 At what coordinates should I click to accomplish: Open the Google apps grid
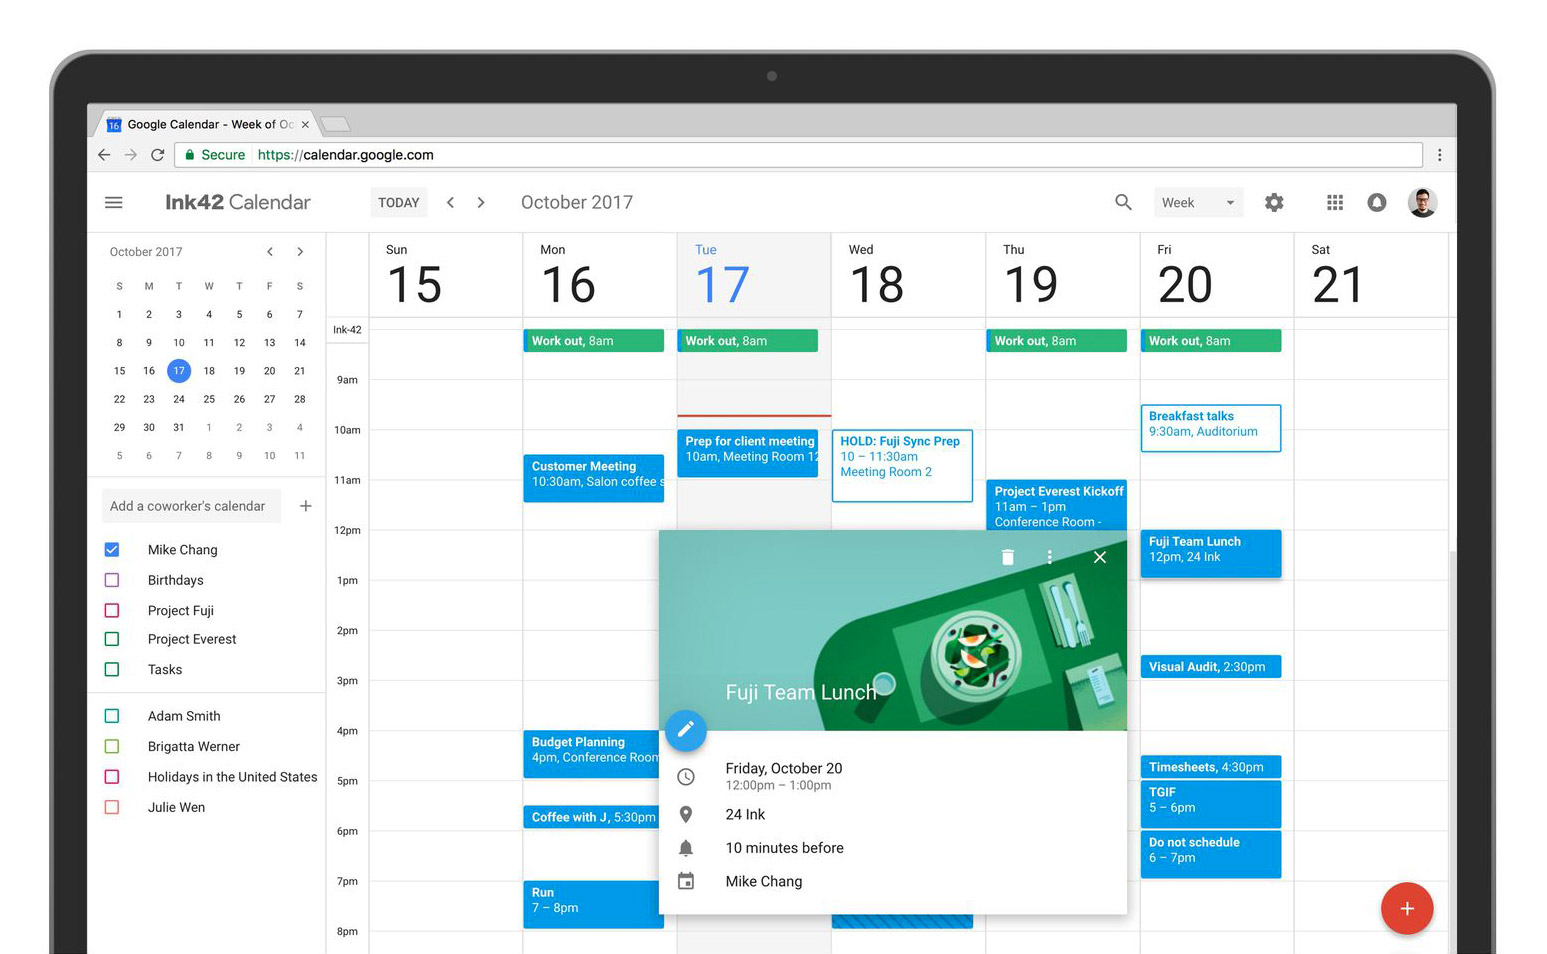click(x=1334, y=202)
